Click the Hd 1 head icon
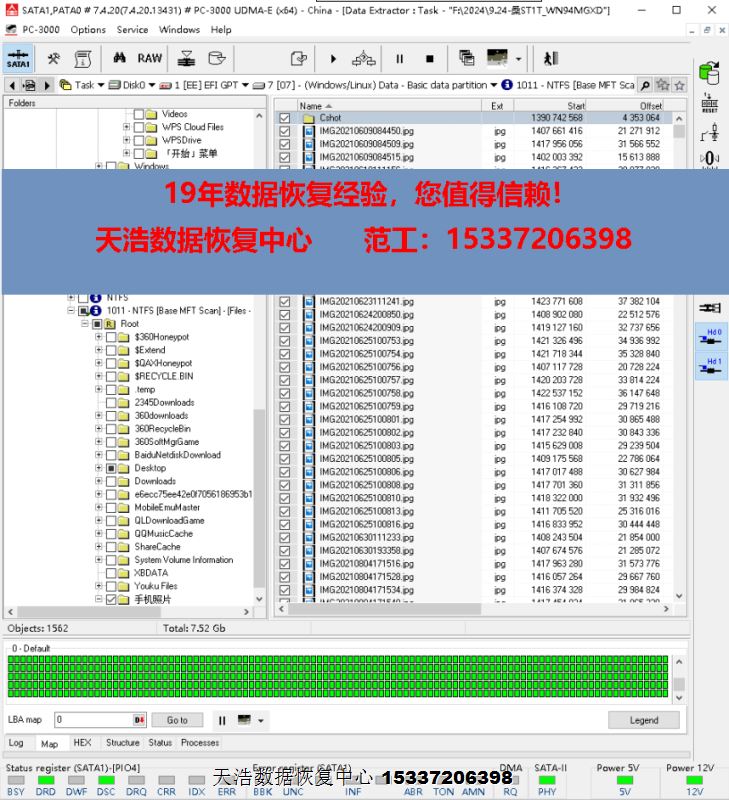The height and width of the screenshot is (800, 729). click(x=711, y=367)
